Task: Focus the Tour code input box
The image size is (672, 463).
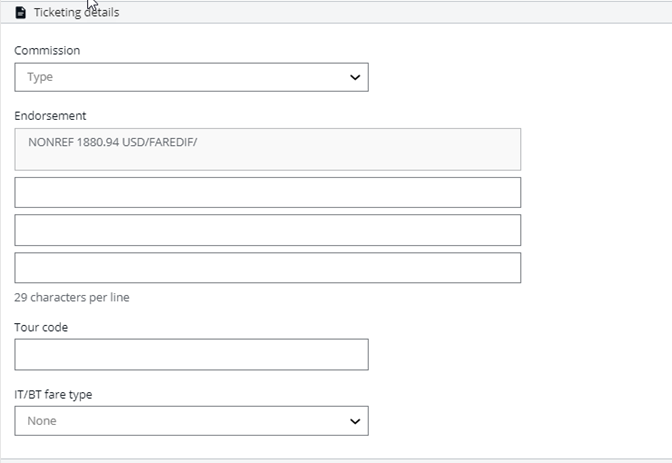Action: pos(192,355)
